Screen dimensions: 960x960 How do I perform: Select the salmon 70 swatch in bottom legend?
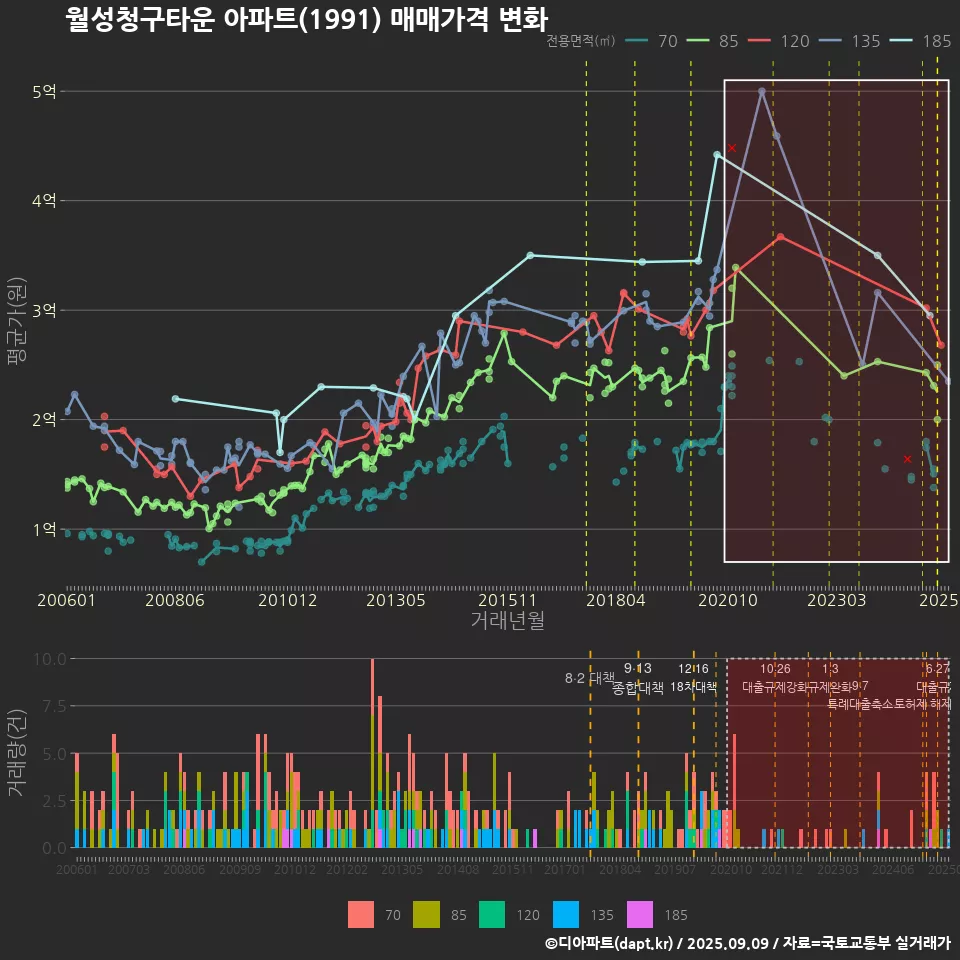(x=361, y=914)
